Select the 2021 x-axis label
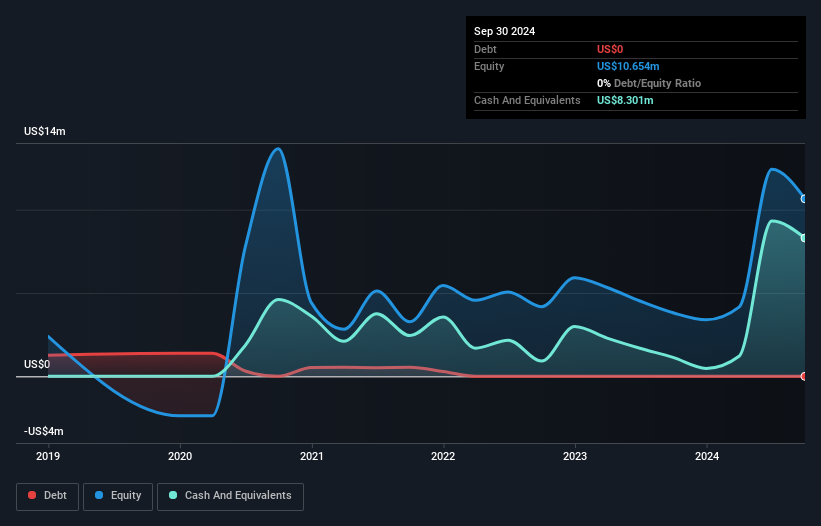Viewport: 821px width, 526px height. click(x=312, y=456)
